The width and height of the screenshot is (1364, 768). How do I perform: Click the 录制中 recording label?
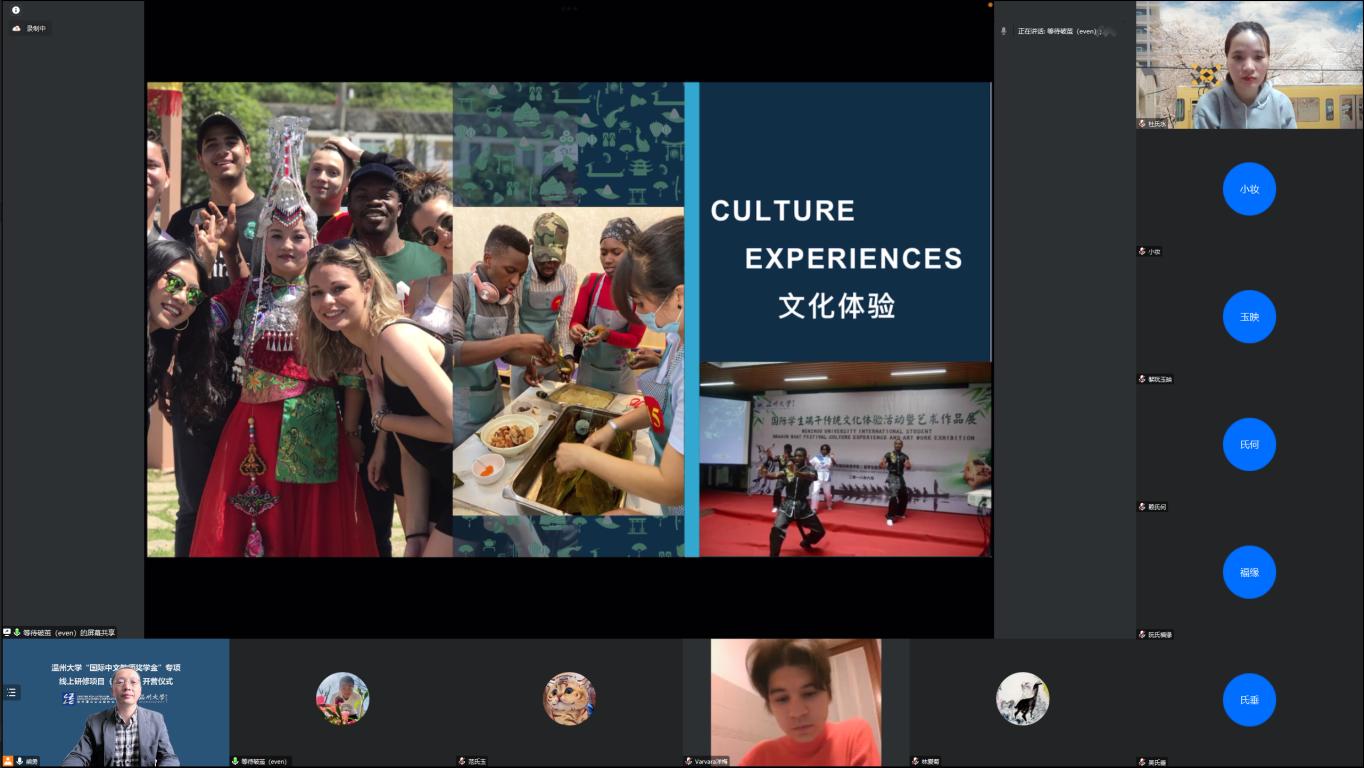click(36, 28)
